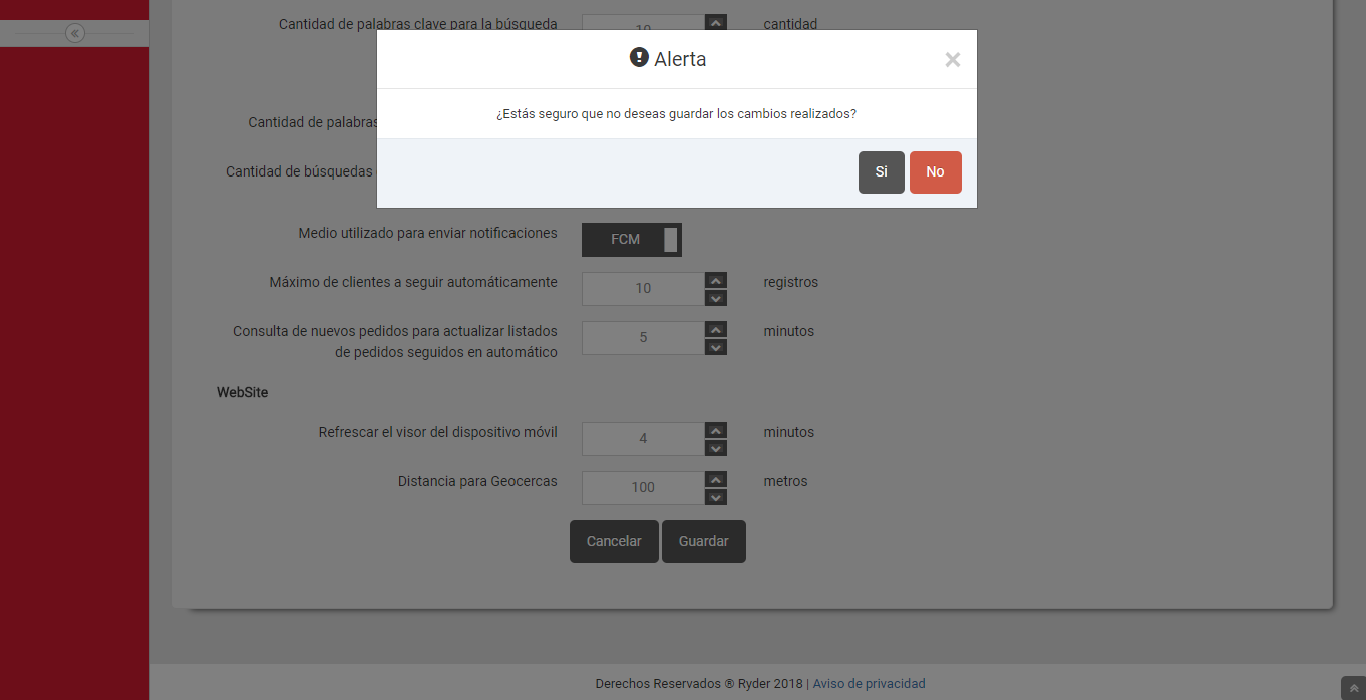This screenshot has height=700, width=1366.
Task: Decrease distancia para Geocercas meters
Action: pos(715,497)
